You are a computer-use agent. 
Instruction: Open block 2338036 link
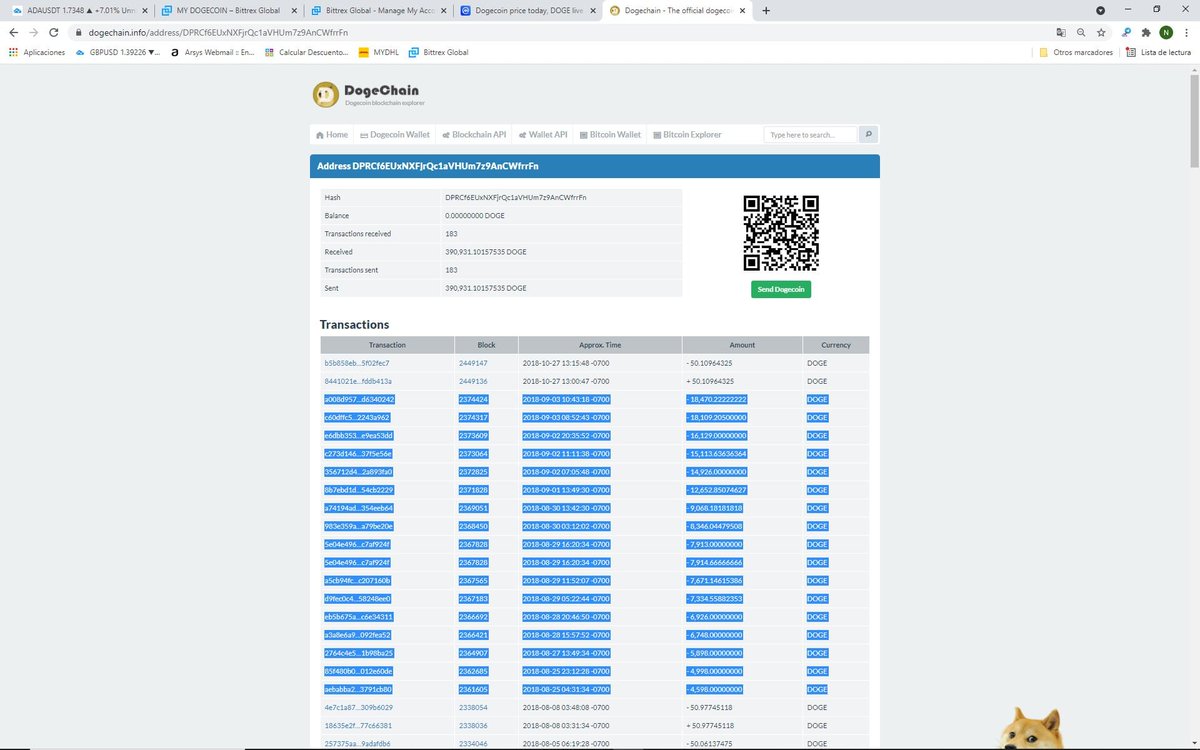tap(473, 725)
